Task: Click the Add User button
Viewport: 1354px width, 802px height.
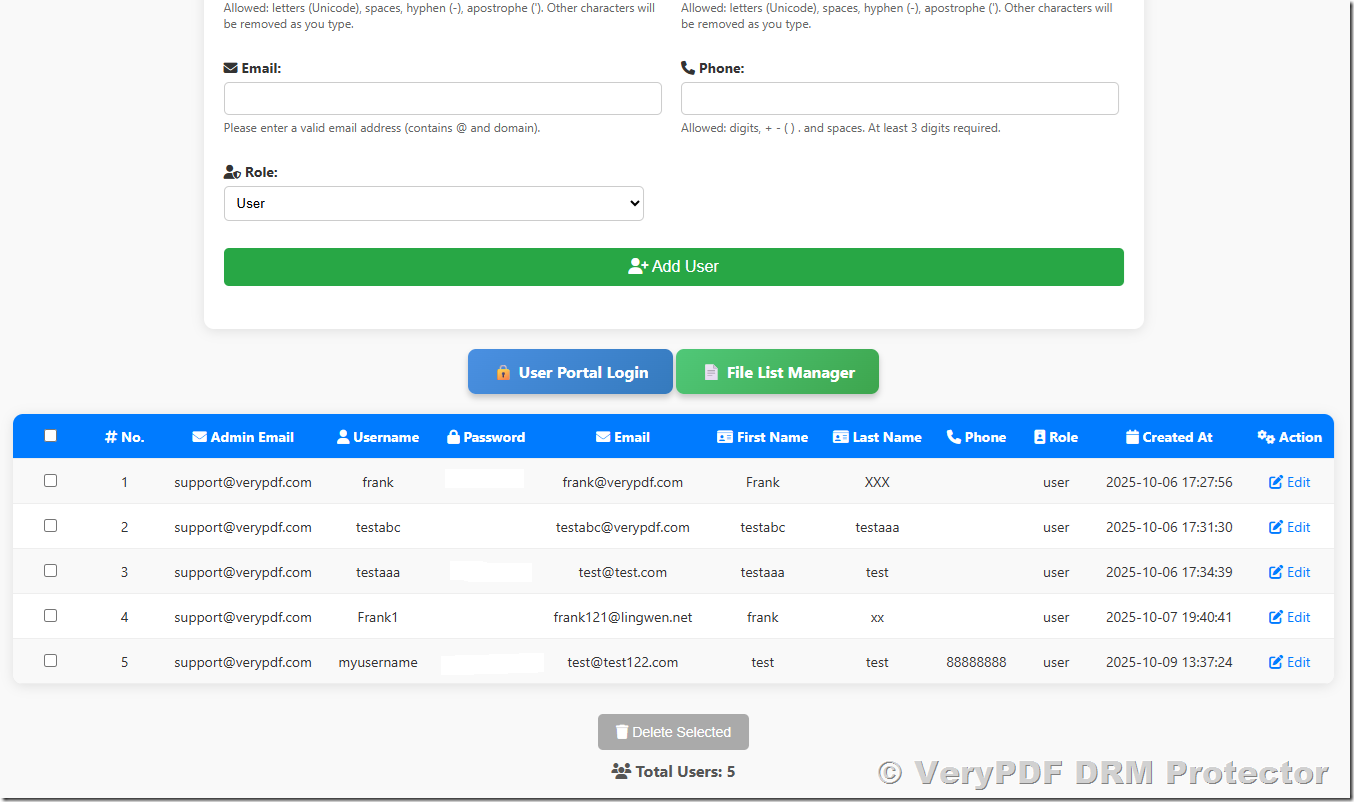Action: pos(673,266)
